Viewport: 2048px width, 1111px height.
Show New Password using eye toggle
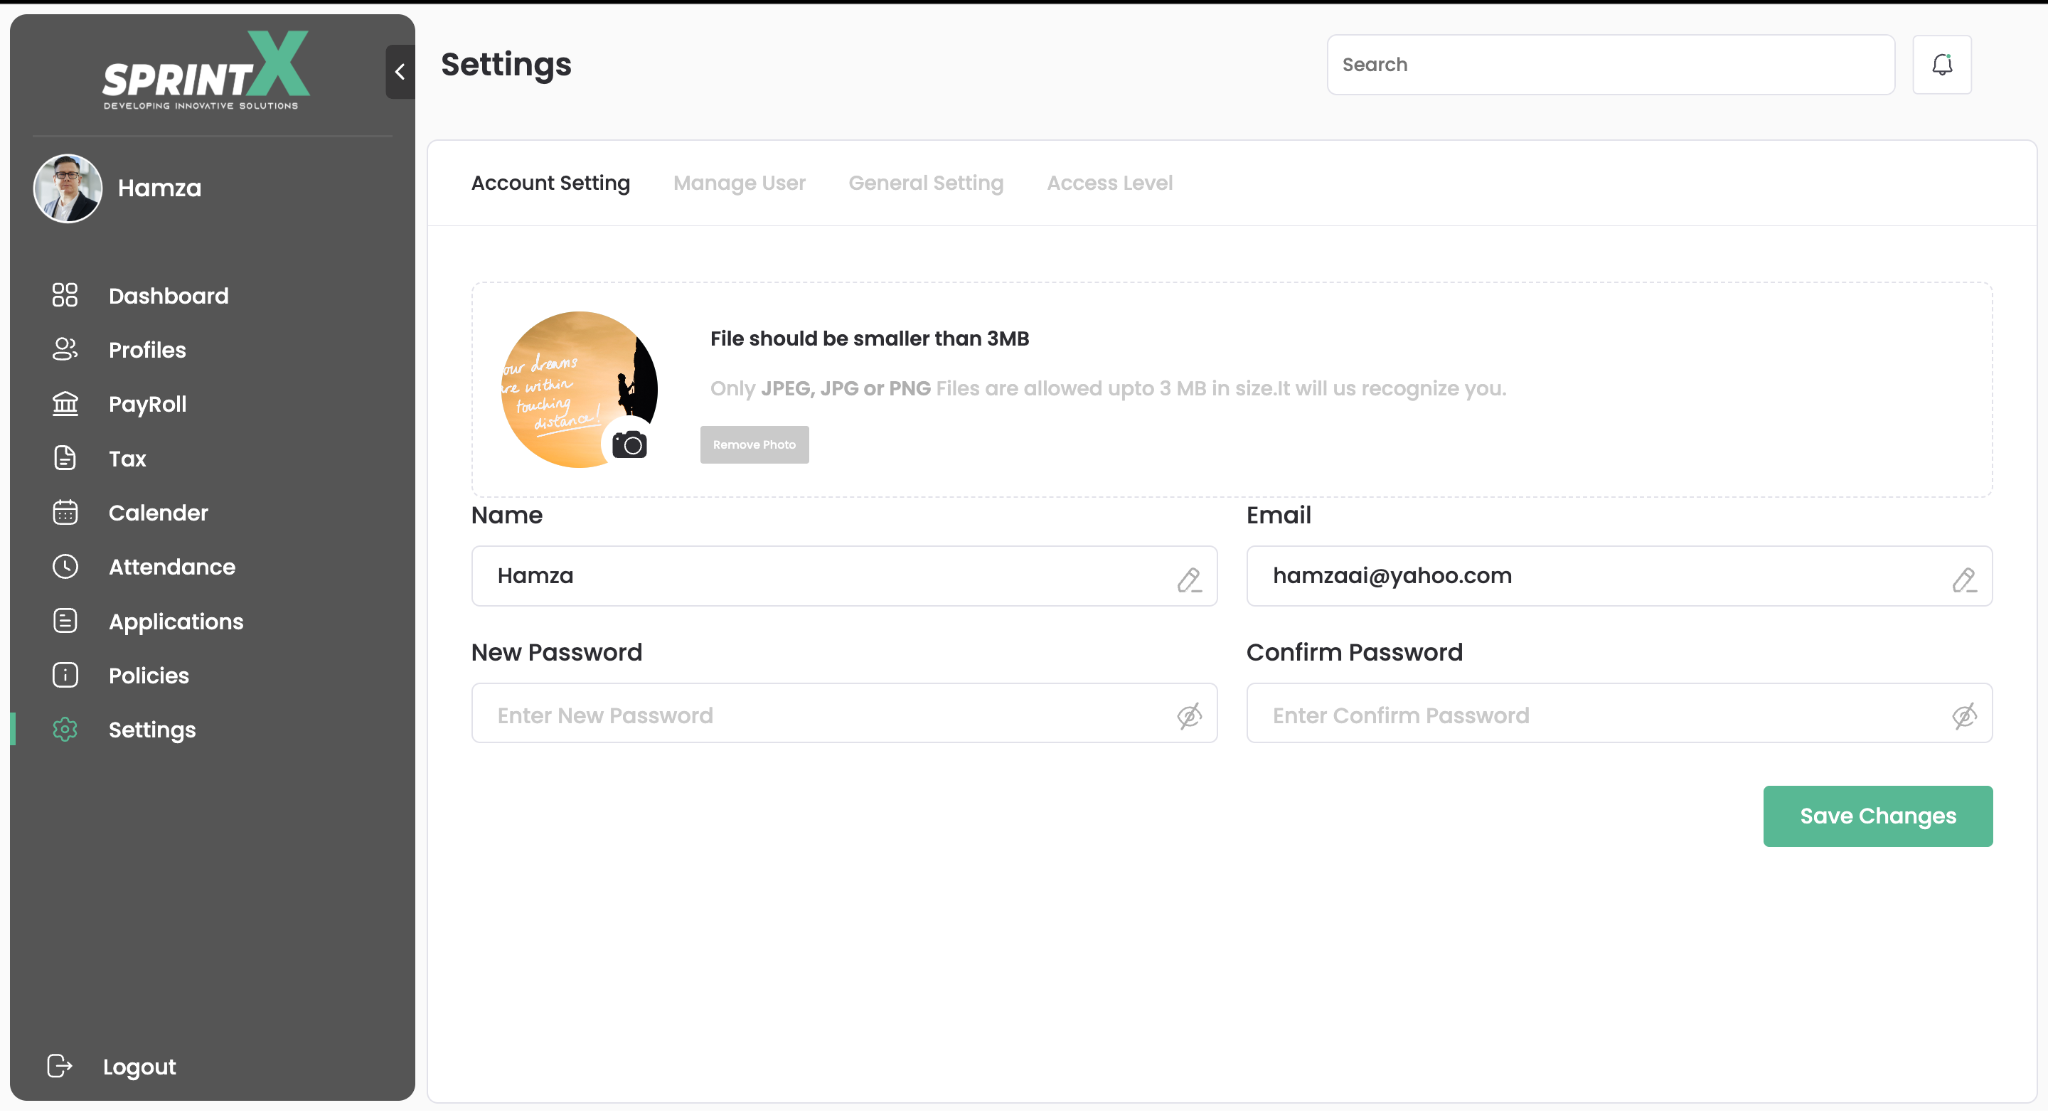coord(1188,715)
